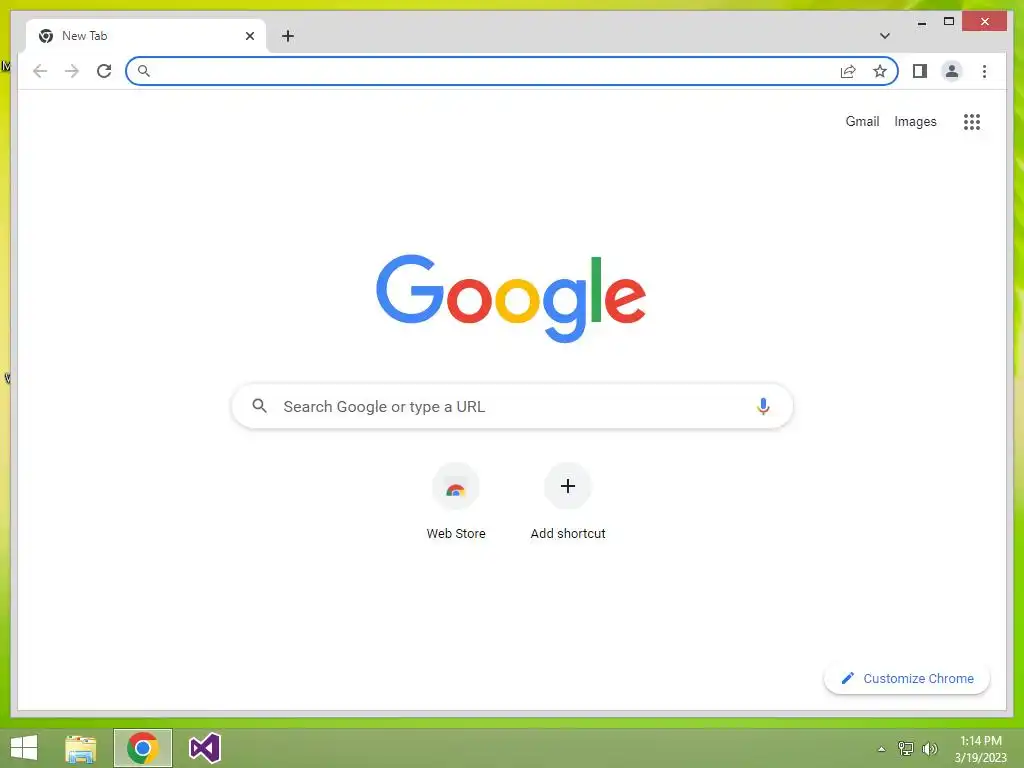Click the Chrome taskbar icon
Screen dimensions: 1024x768
point(143,748)
